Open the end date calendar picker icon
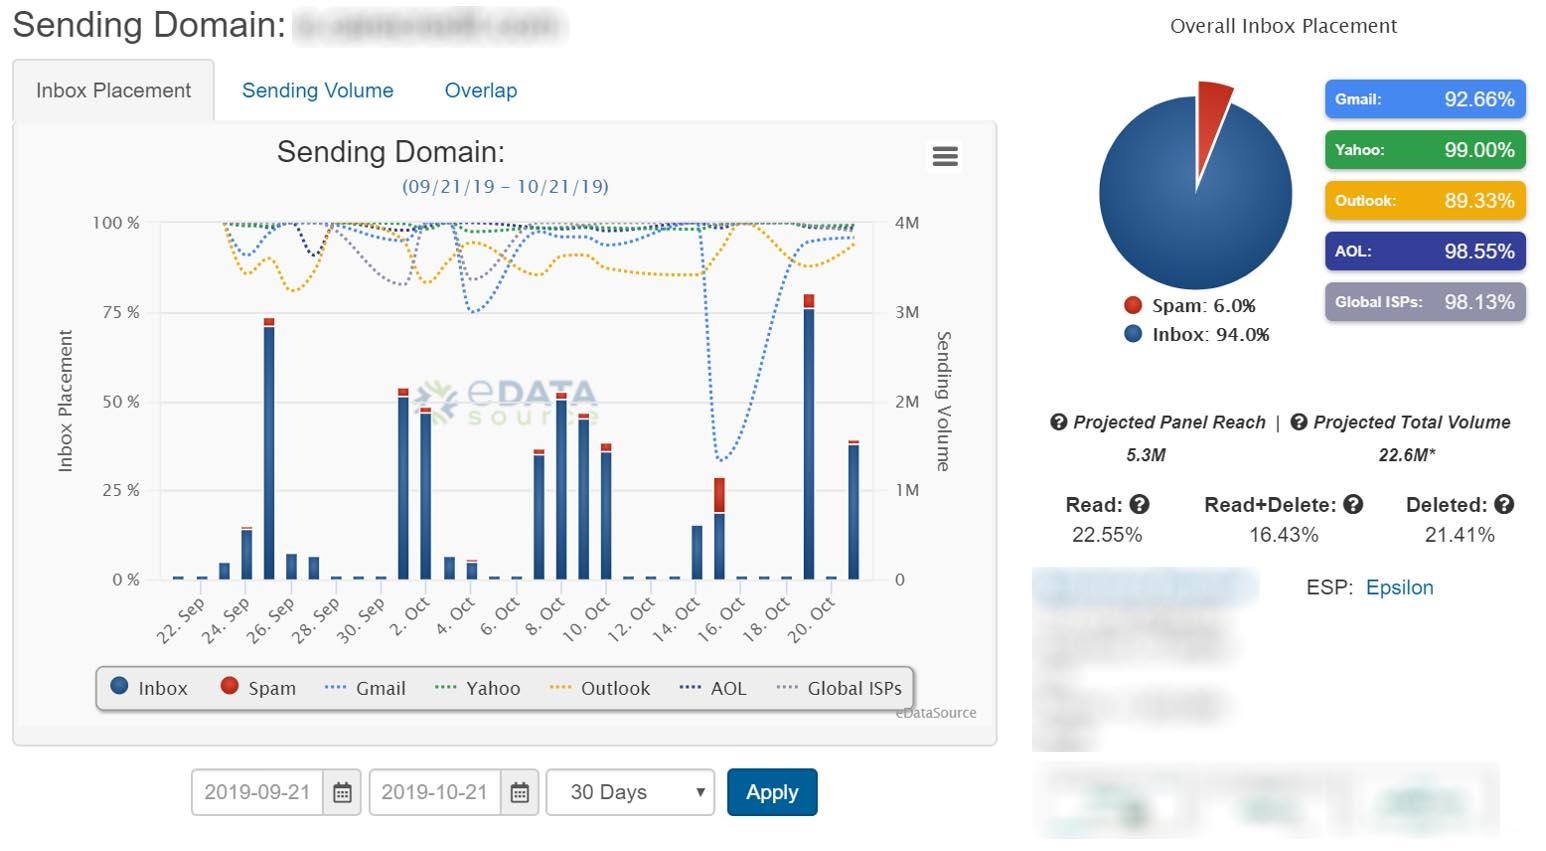The height and width of the screenshot is (851, 1546). (520, 793)
